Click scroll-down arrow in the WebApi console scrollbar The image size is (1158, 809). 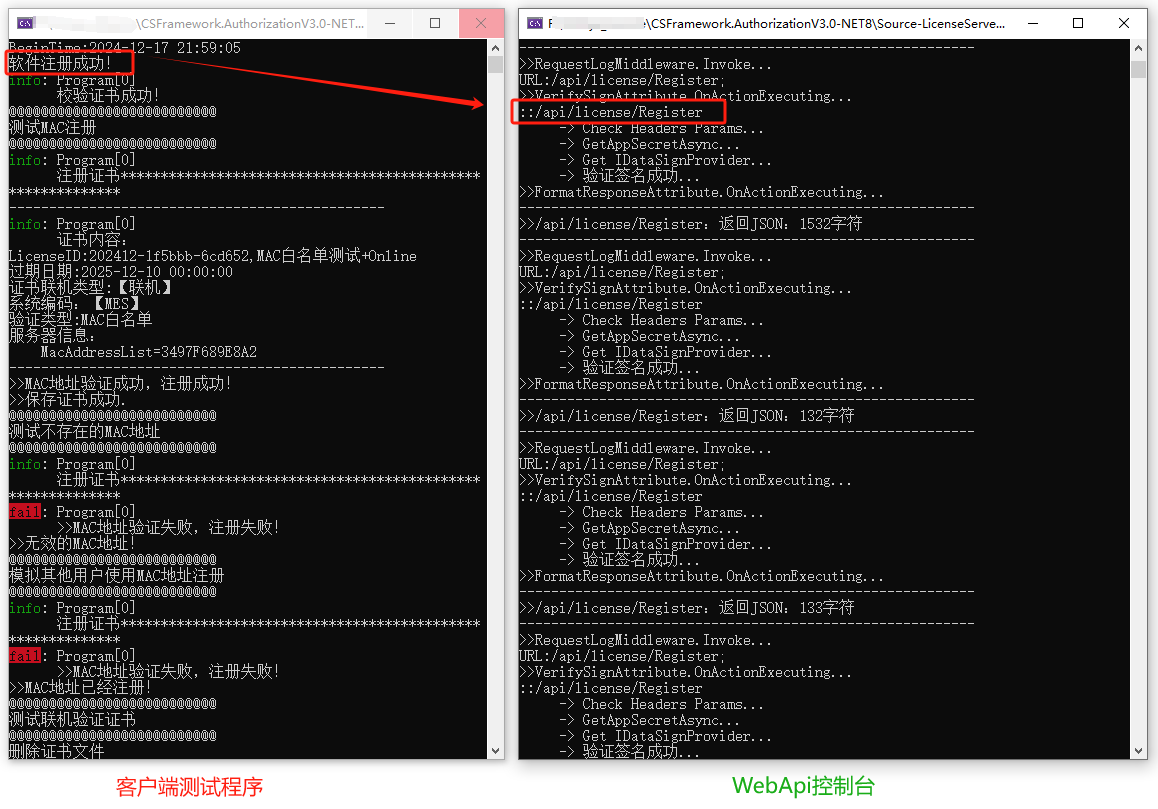[x=1138, y=751]
